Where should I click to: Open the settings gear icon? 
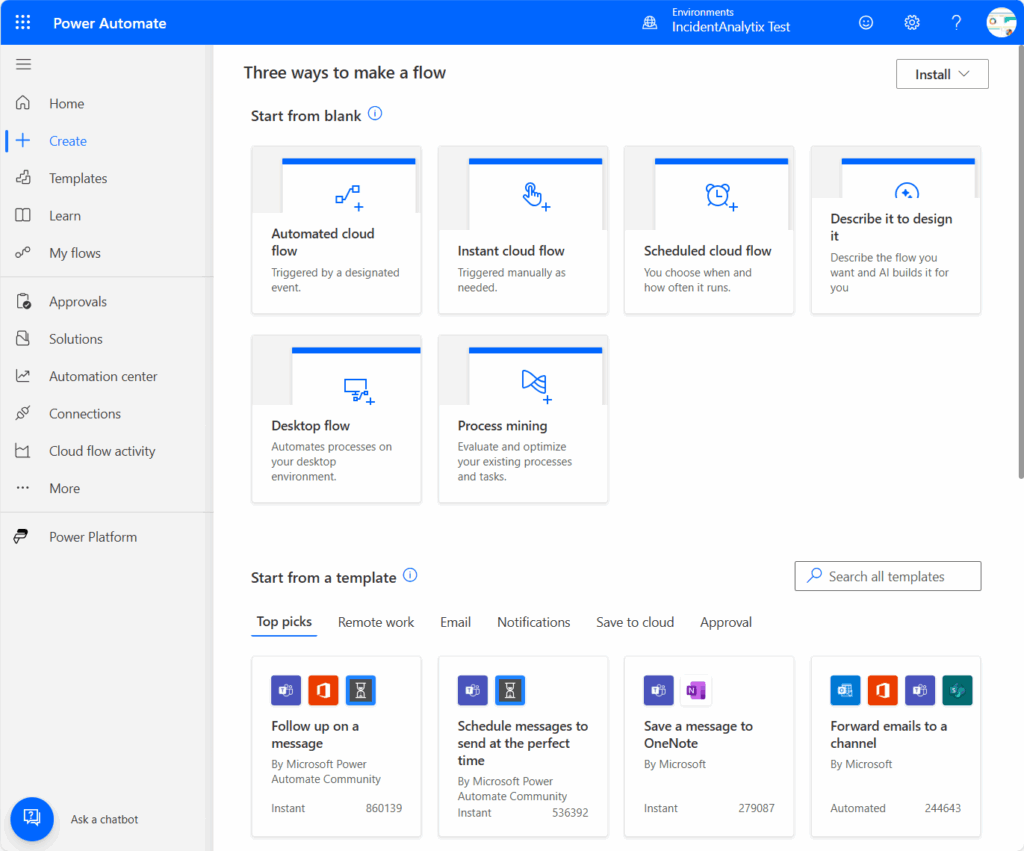(912, 23)
